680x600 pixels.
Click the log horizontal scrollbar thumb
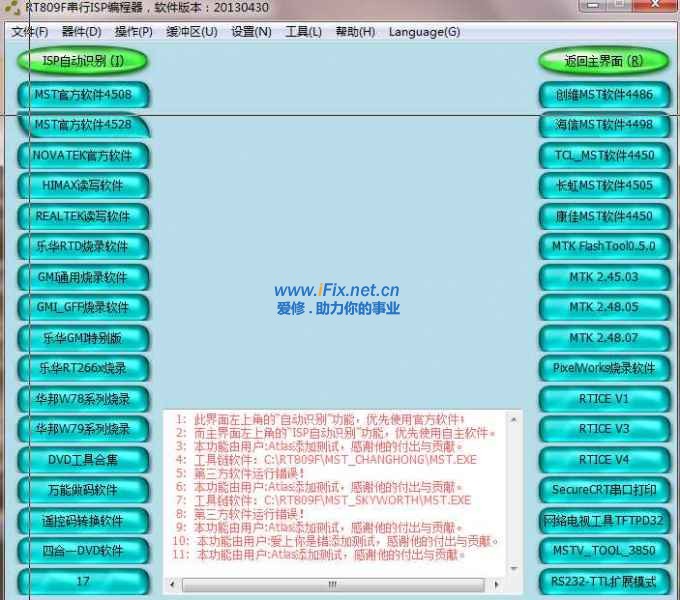[x=333, y=584]
